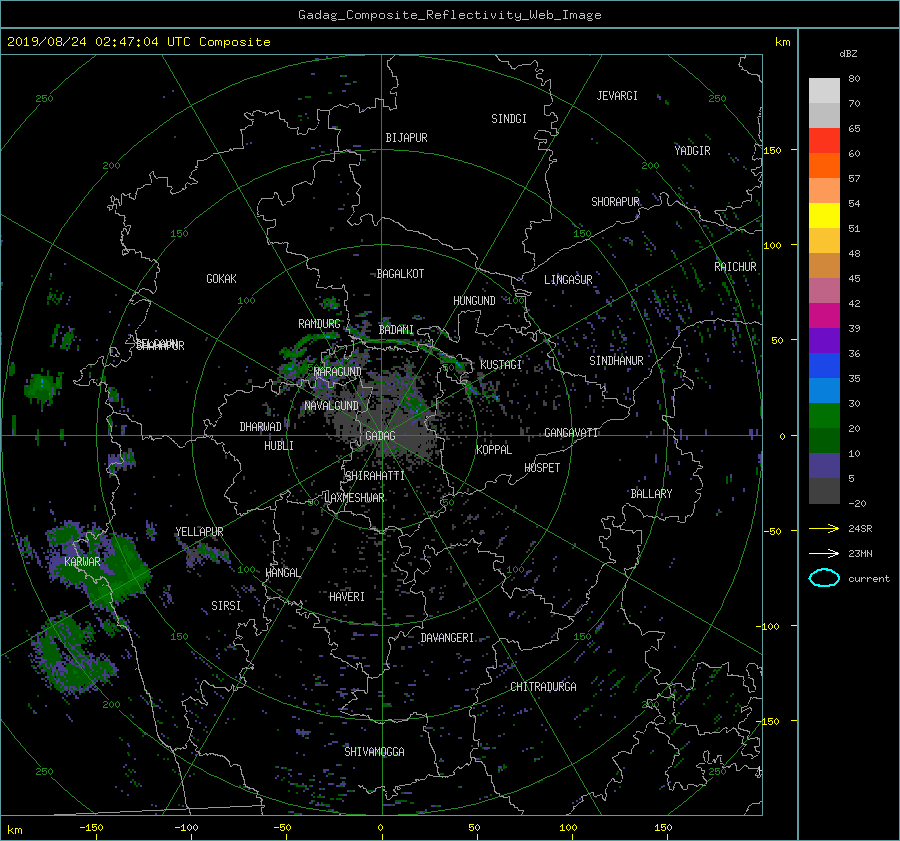
Task: Click the yellow 24SR arrow legend icon
Action: 824,528
